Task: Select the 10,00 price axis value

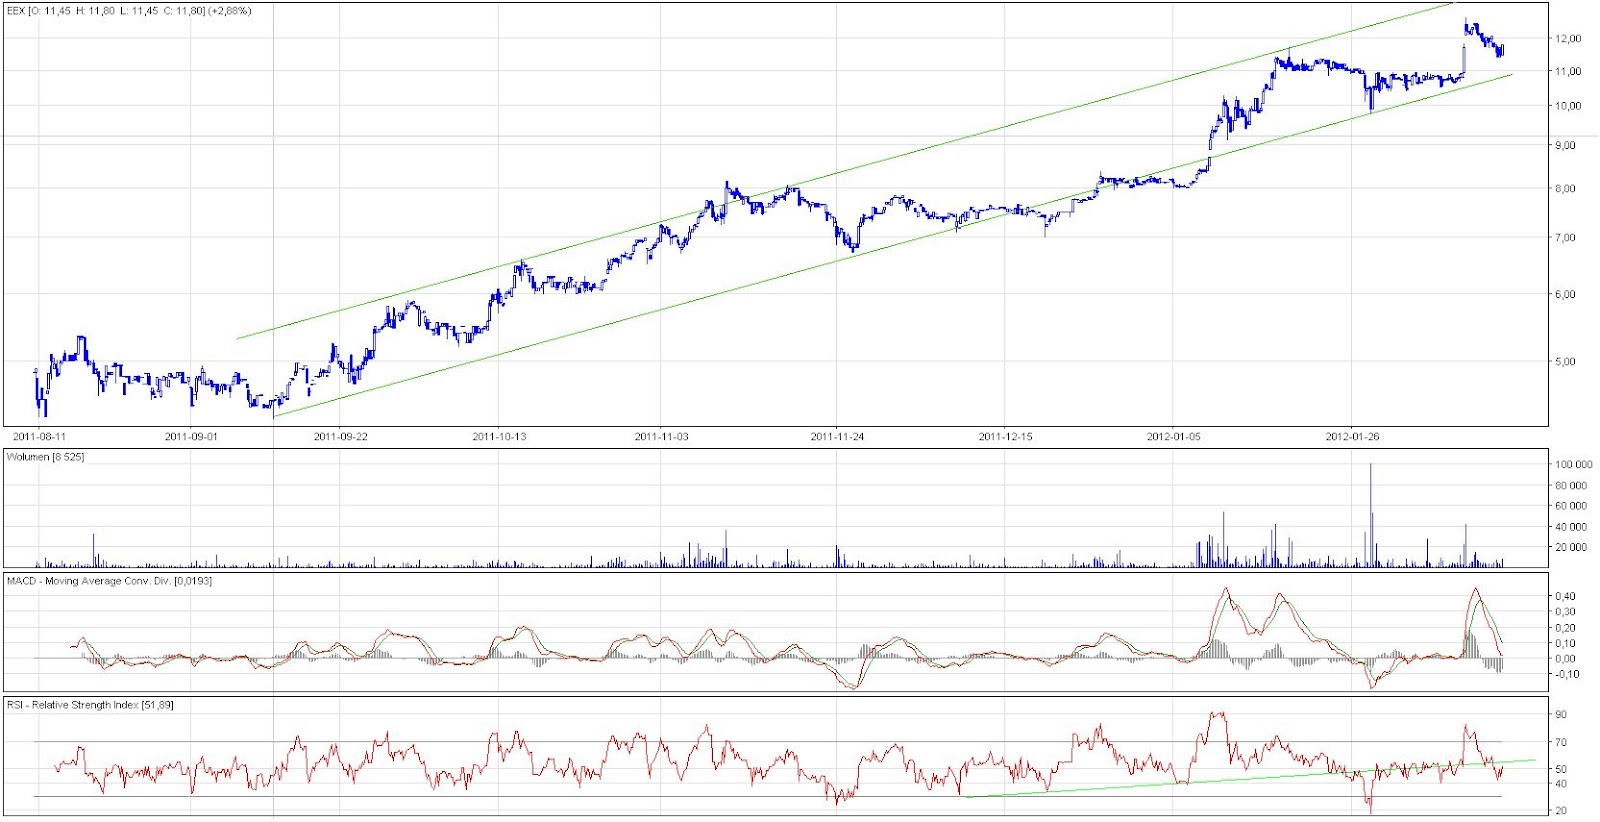Action: coord(1568,106)
